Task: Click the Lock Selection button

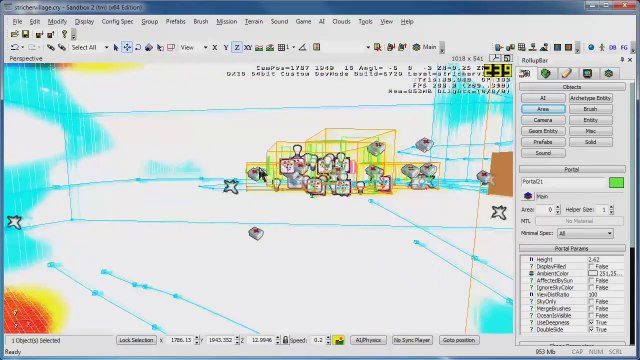Action: (136, 340)
